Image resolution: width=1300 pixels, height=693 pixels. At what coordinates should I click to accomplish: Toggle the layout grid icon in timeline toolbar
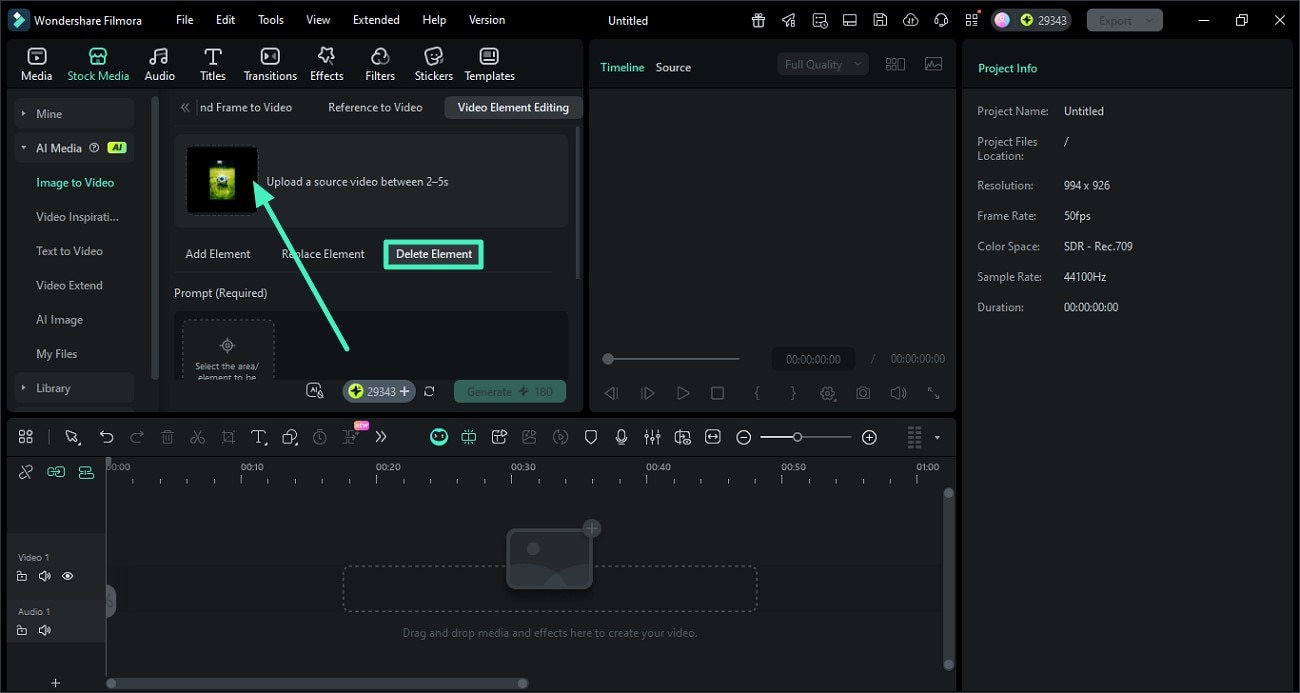pyautogui.click(x=26, y=437)
